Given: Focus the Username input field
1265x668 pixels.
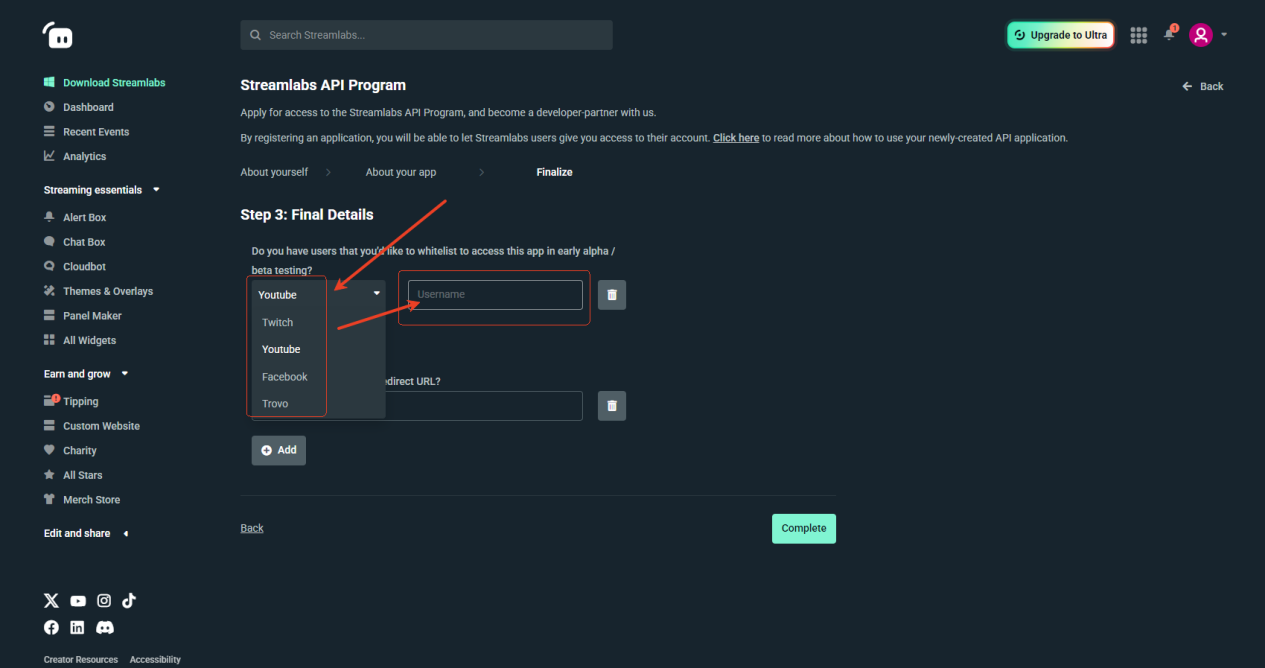Looking at the screenshot, I should point(495,295).
